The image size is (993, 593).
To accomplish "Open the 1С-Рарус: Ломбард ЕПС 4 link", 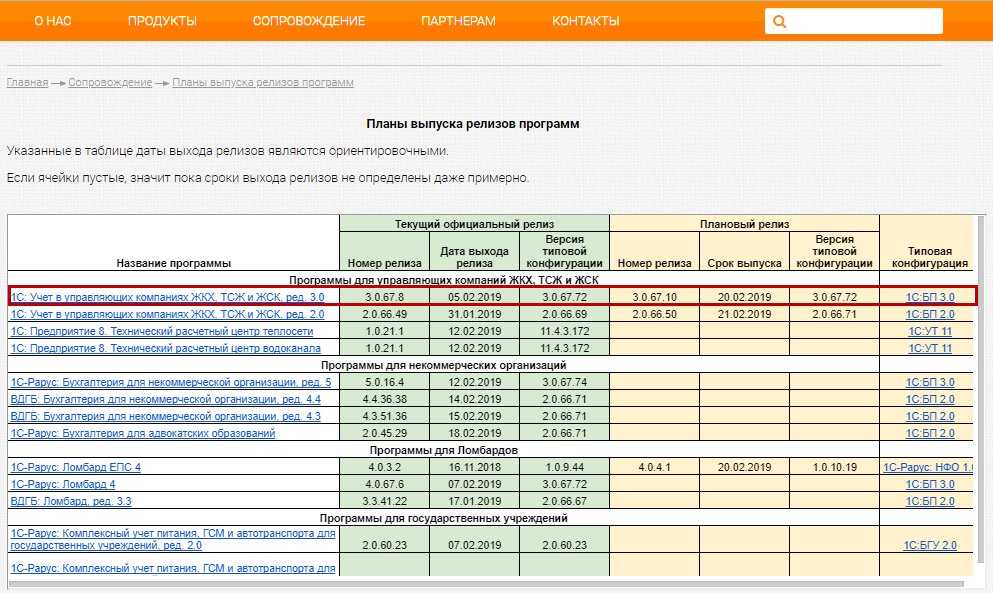I will click(x=76, y=468).
